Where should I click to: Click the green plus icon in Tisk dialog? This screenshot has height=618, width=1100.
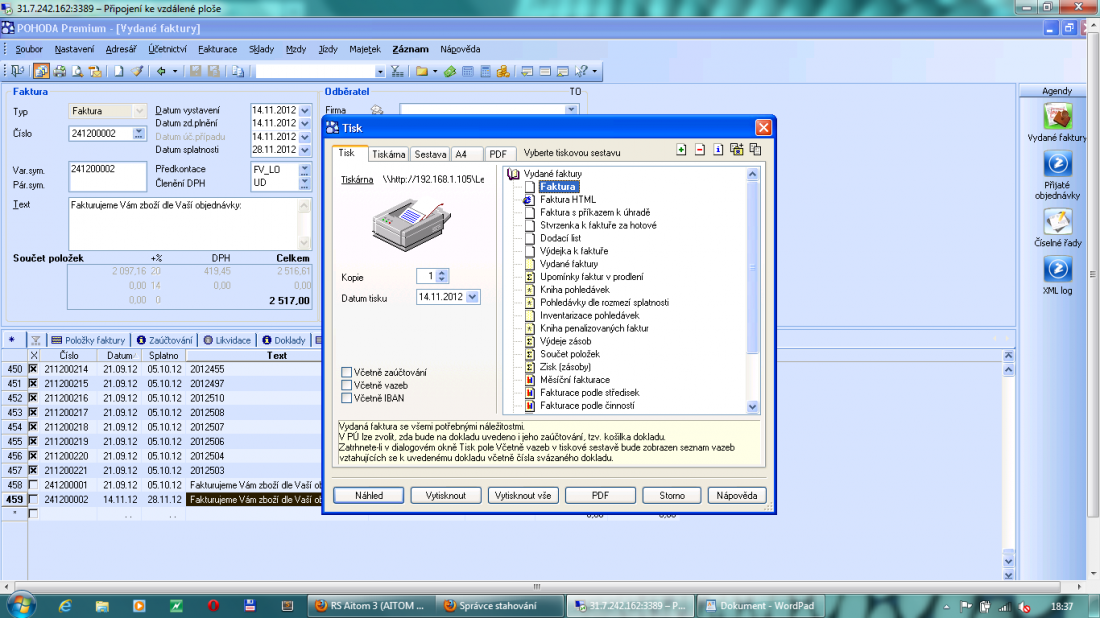(681, 150)
